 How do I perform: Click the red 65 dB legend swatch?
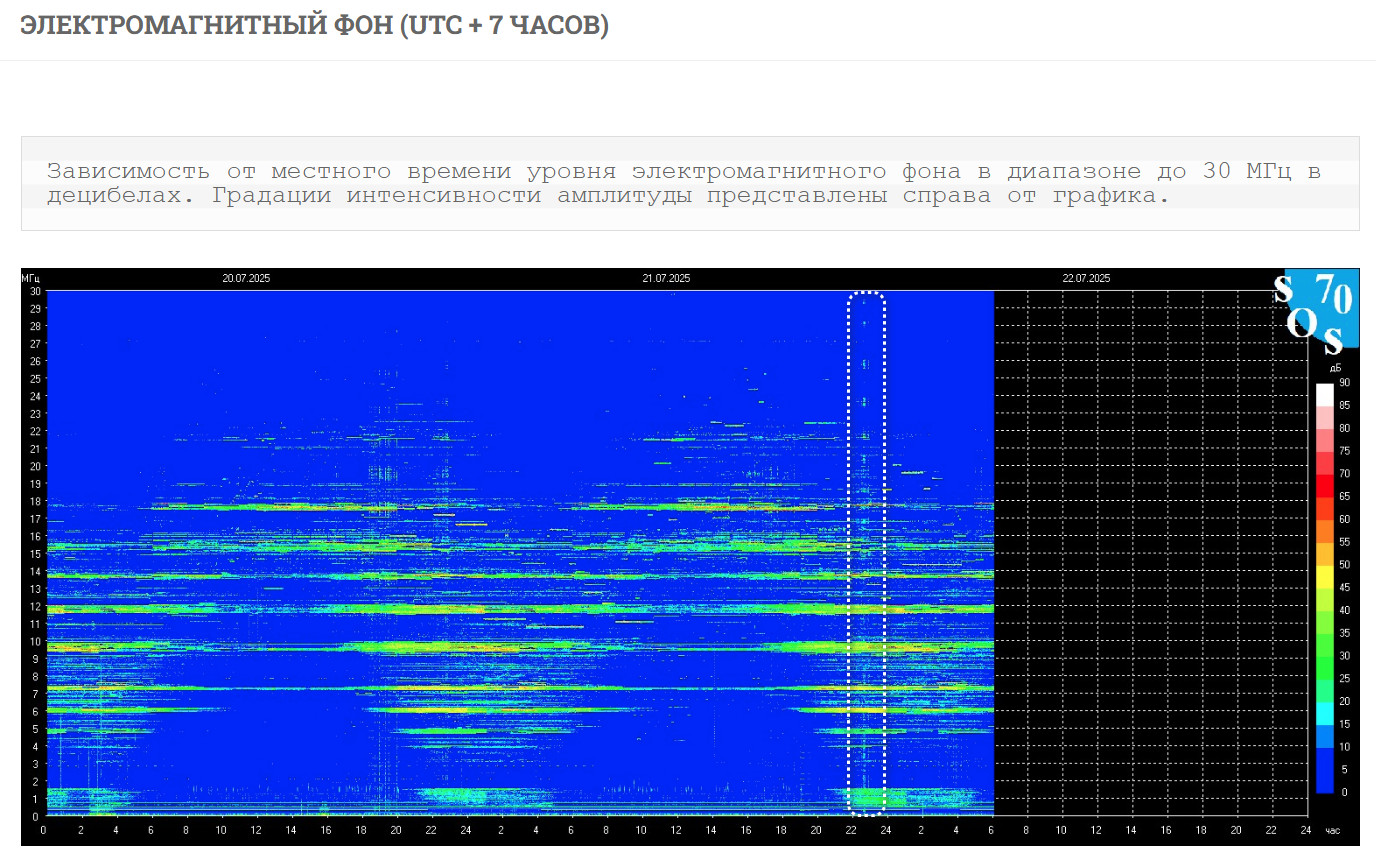(1324, 485)
